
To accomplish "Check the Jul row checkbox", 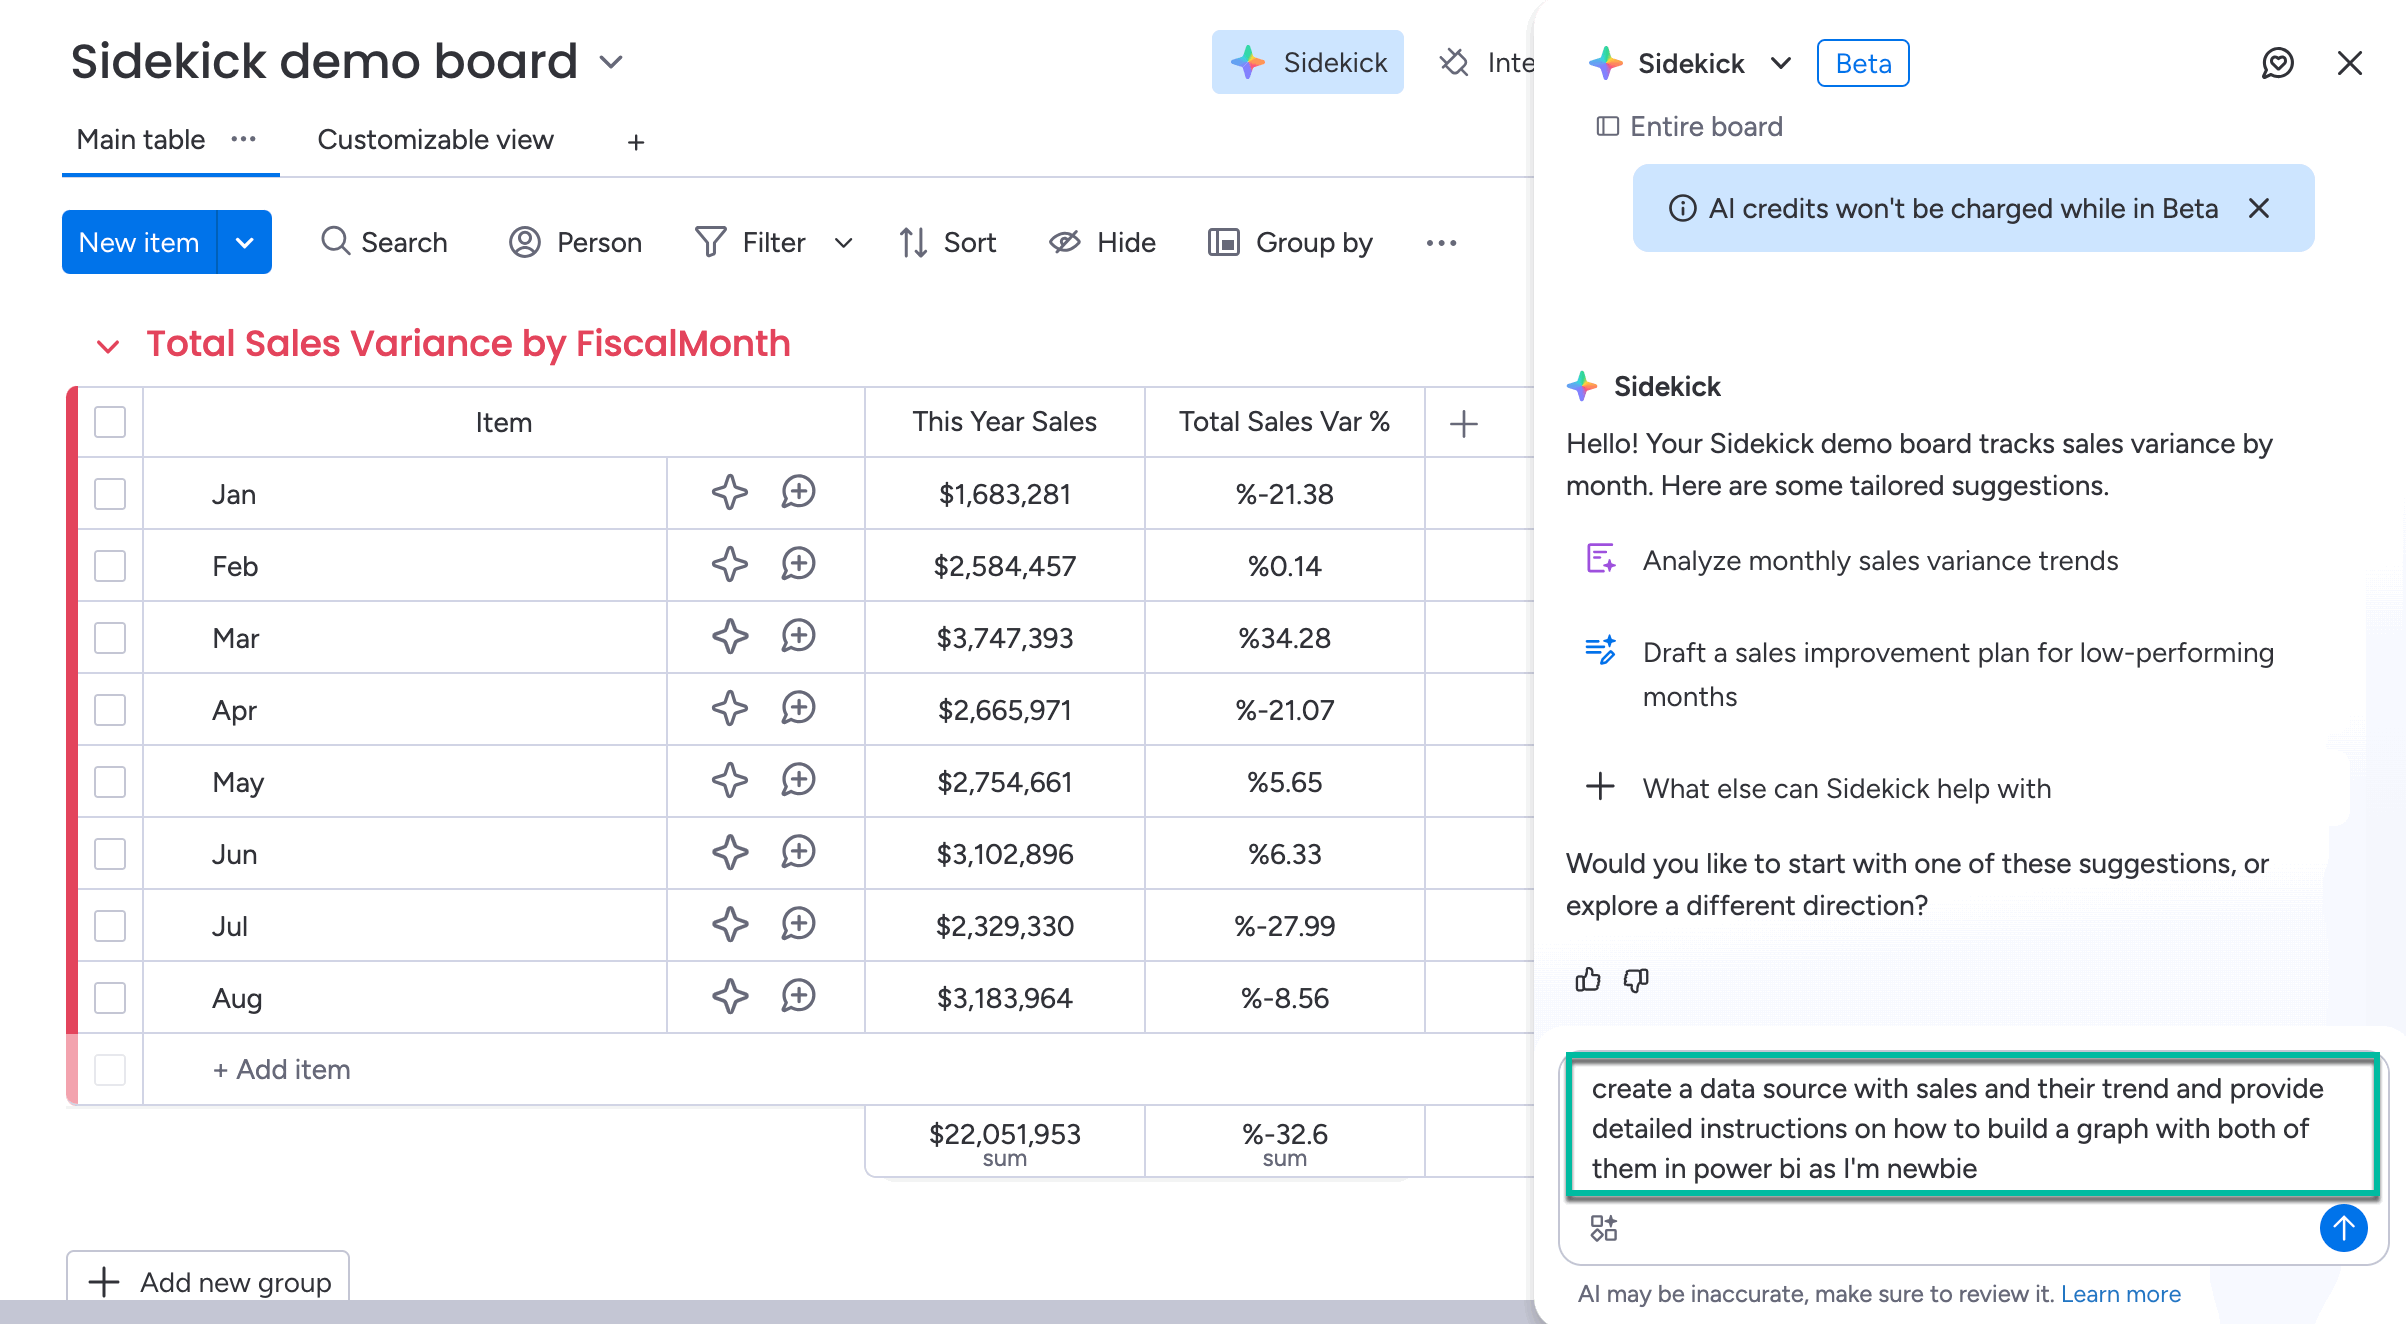I will click(110, 926).
